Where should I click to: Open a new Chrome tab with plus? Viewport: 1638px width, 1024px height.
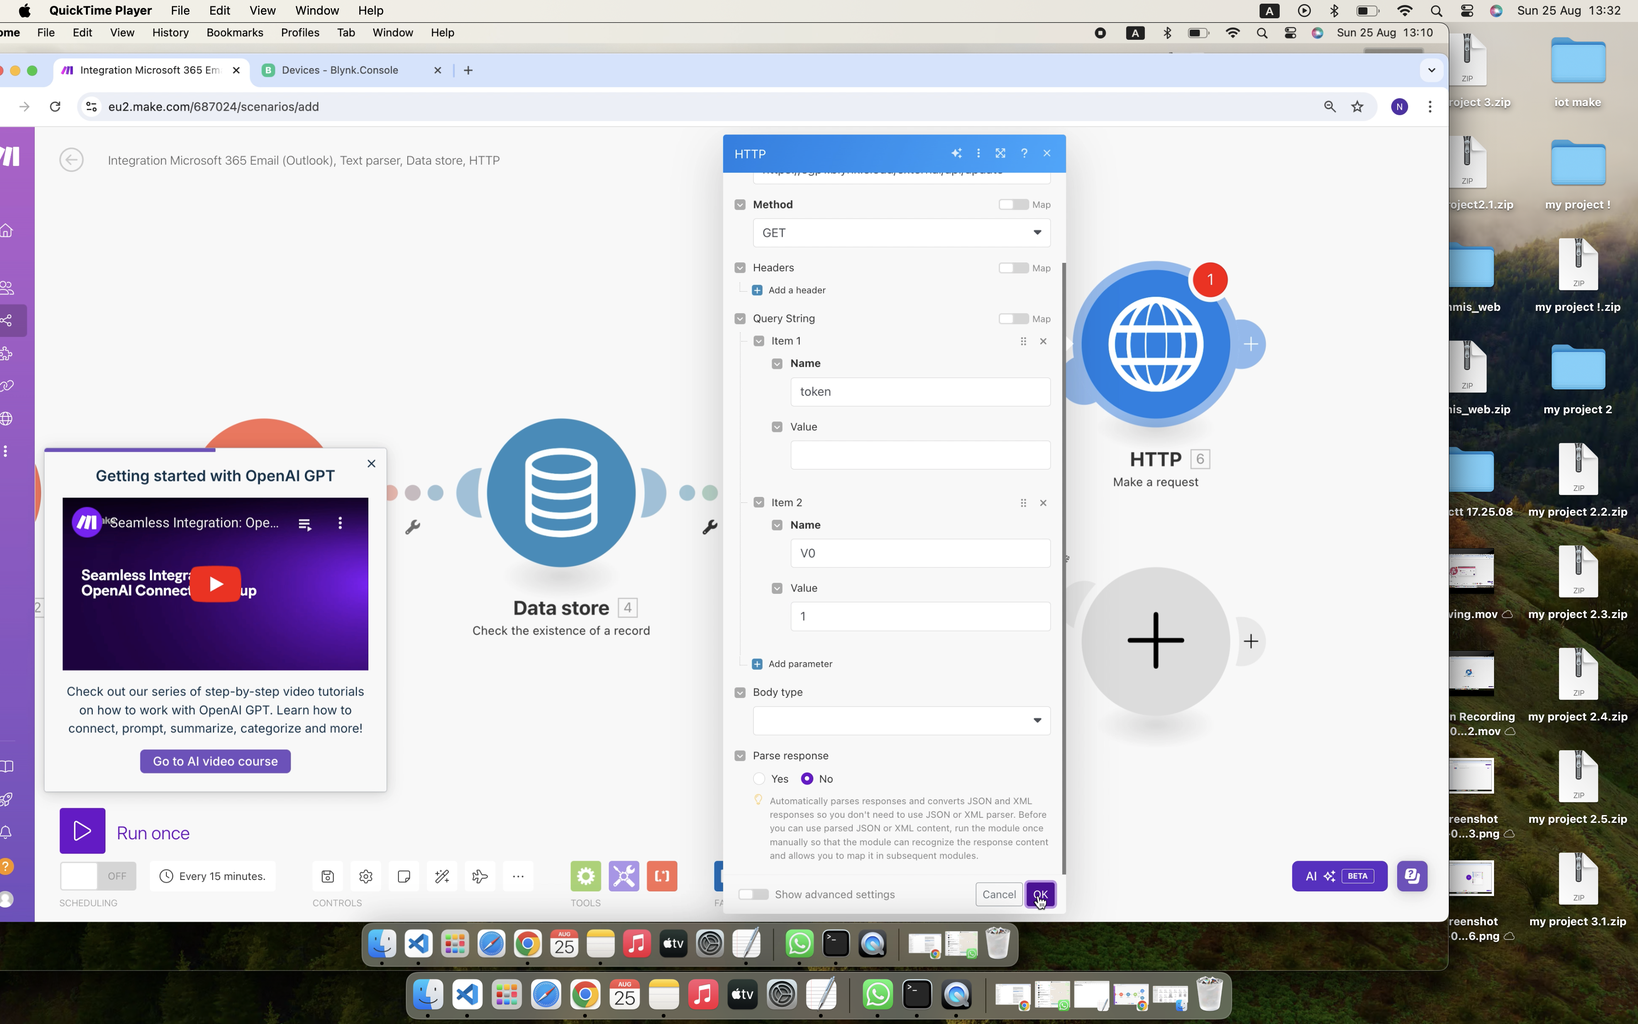click(468, 70)
